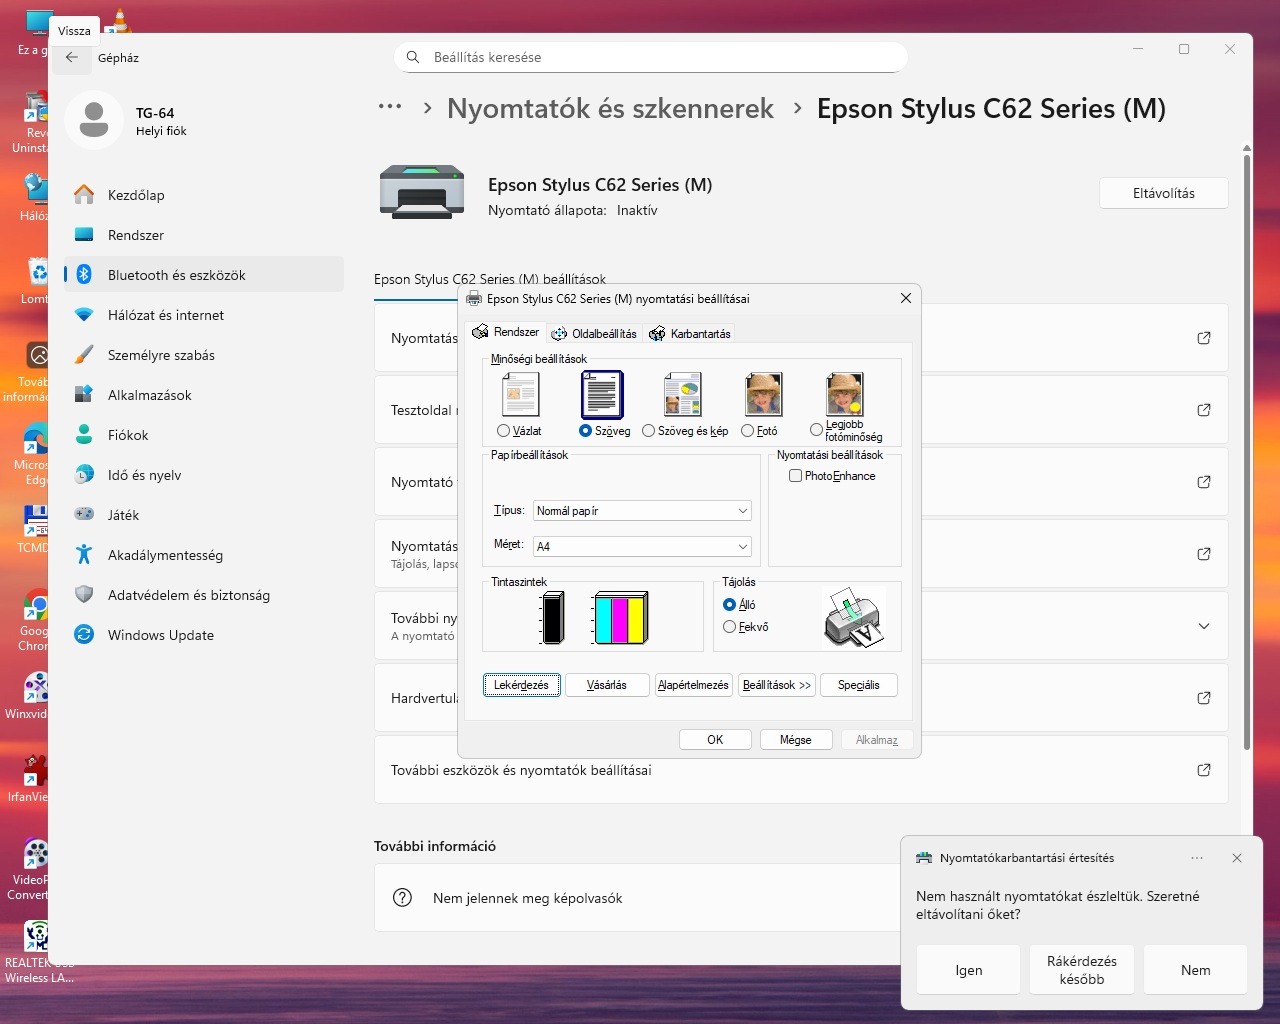
Task: Click the Epson printer device icon
Action: (422, 192)
